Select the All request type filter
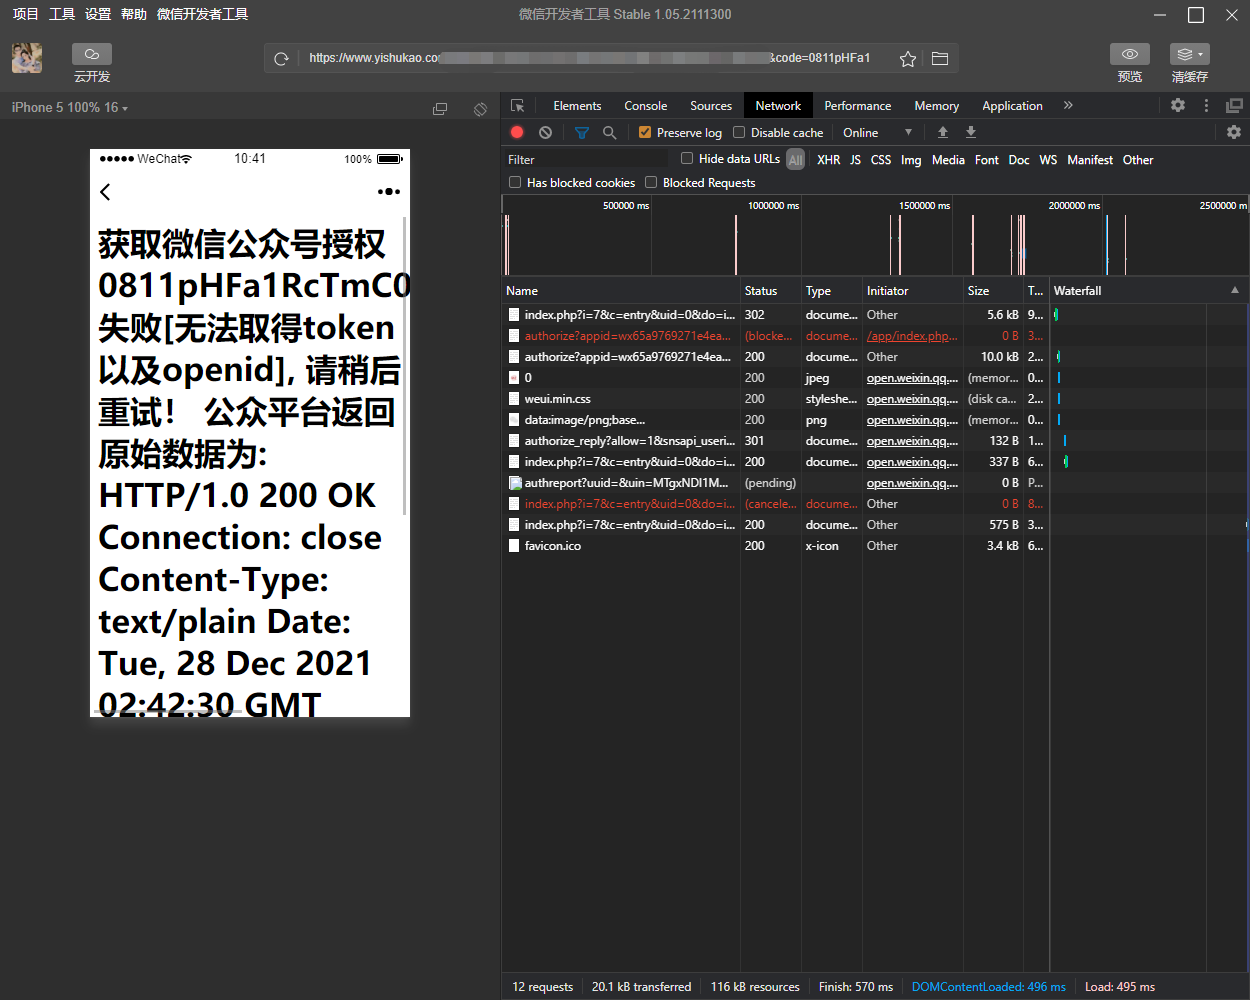 tap(796, 159)
